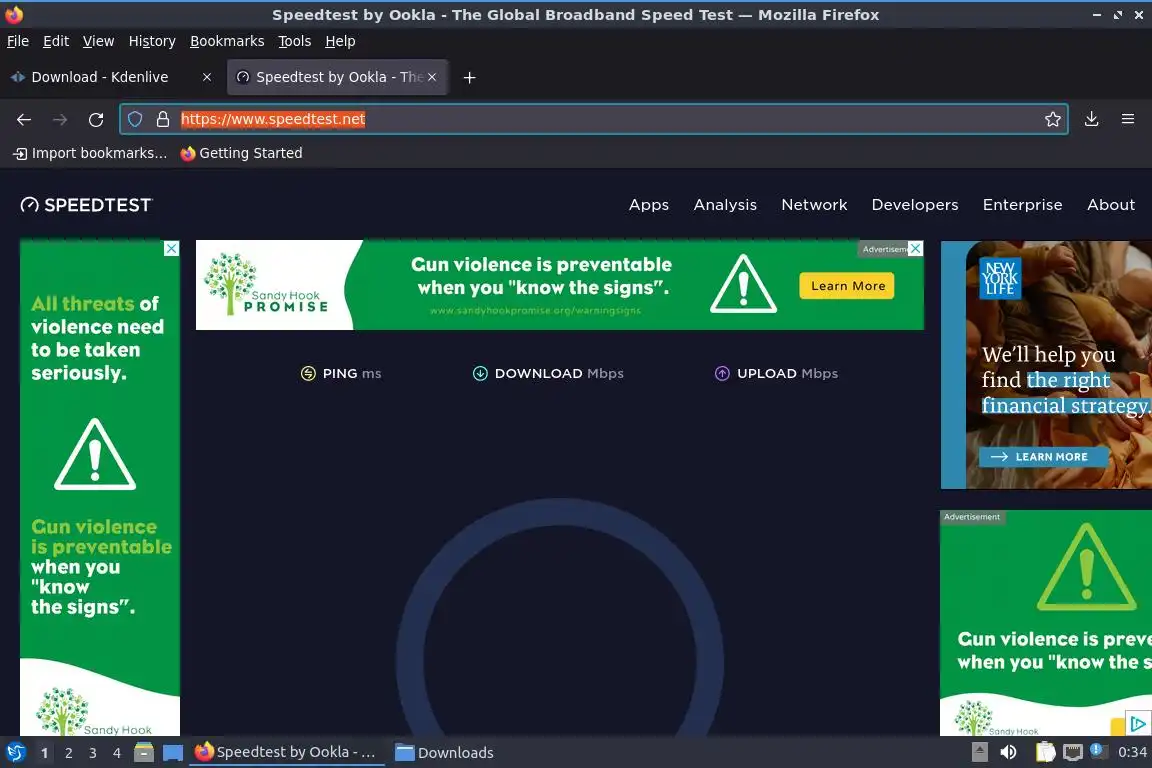Click Import bookmarks in bookmarks toolbar
The image size is (1152, 768).
[90, 153]
